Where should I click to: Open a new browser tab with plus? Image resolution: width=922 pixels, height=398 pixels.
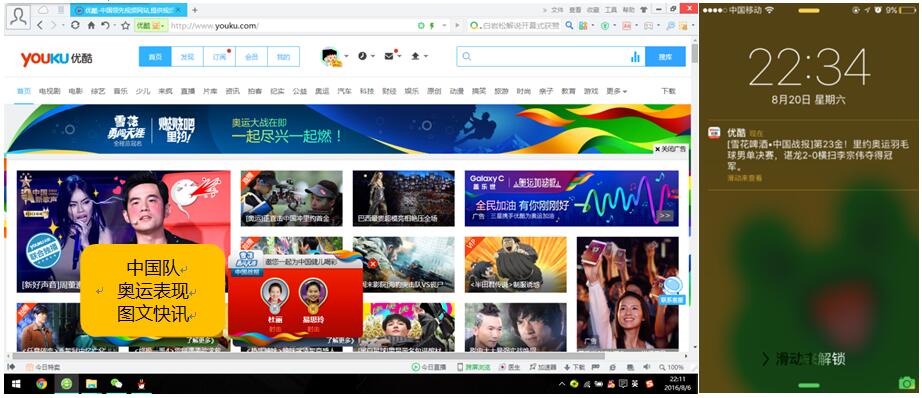[x=195, y=10]
